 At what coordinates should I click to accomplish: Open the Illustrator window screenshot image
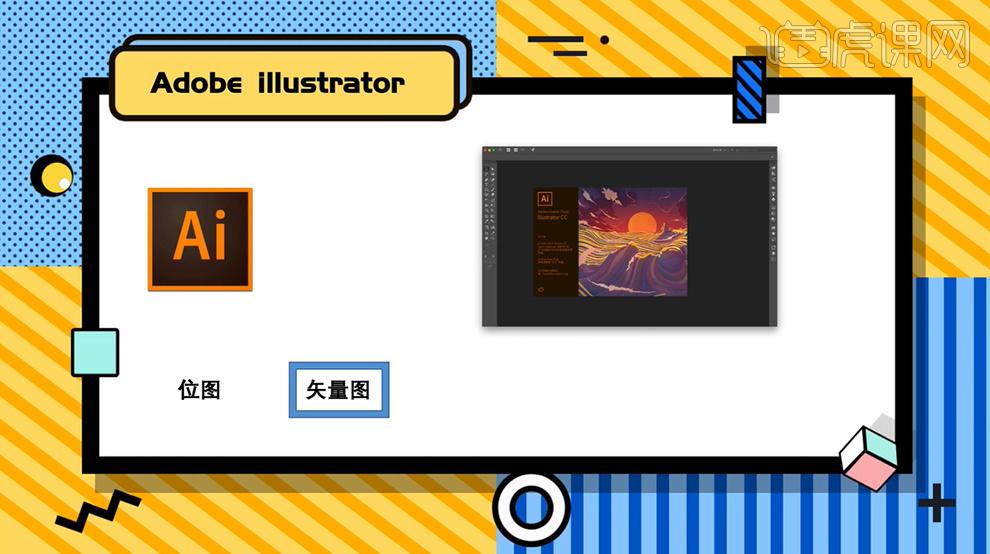(x=629, y=237)
